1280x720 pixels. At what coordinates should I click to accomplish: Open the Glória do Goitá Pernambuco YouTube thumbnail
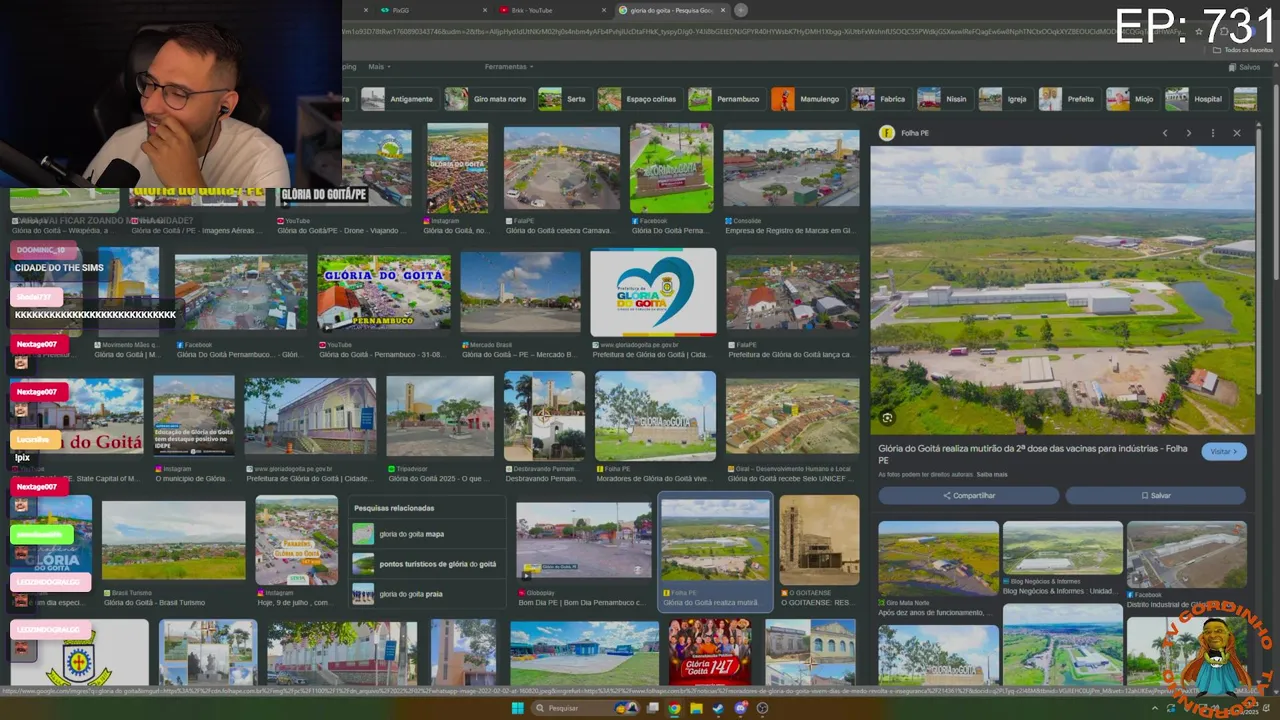coord(384,293)
